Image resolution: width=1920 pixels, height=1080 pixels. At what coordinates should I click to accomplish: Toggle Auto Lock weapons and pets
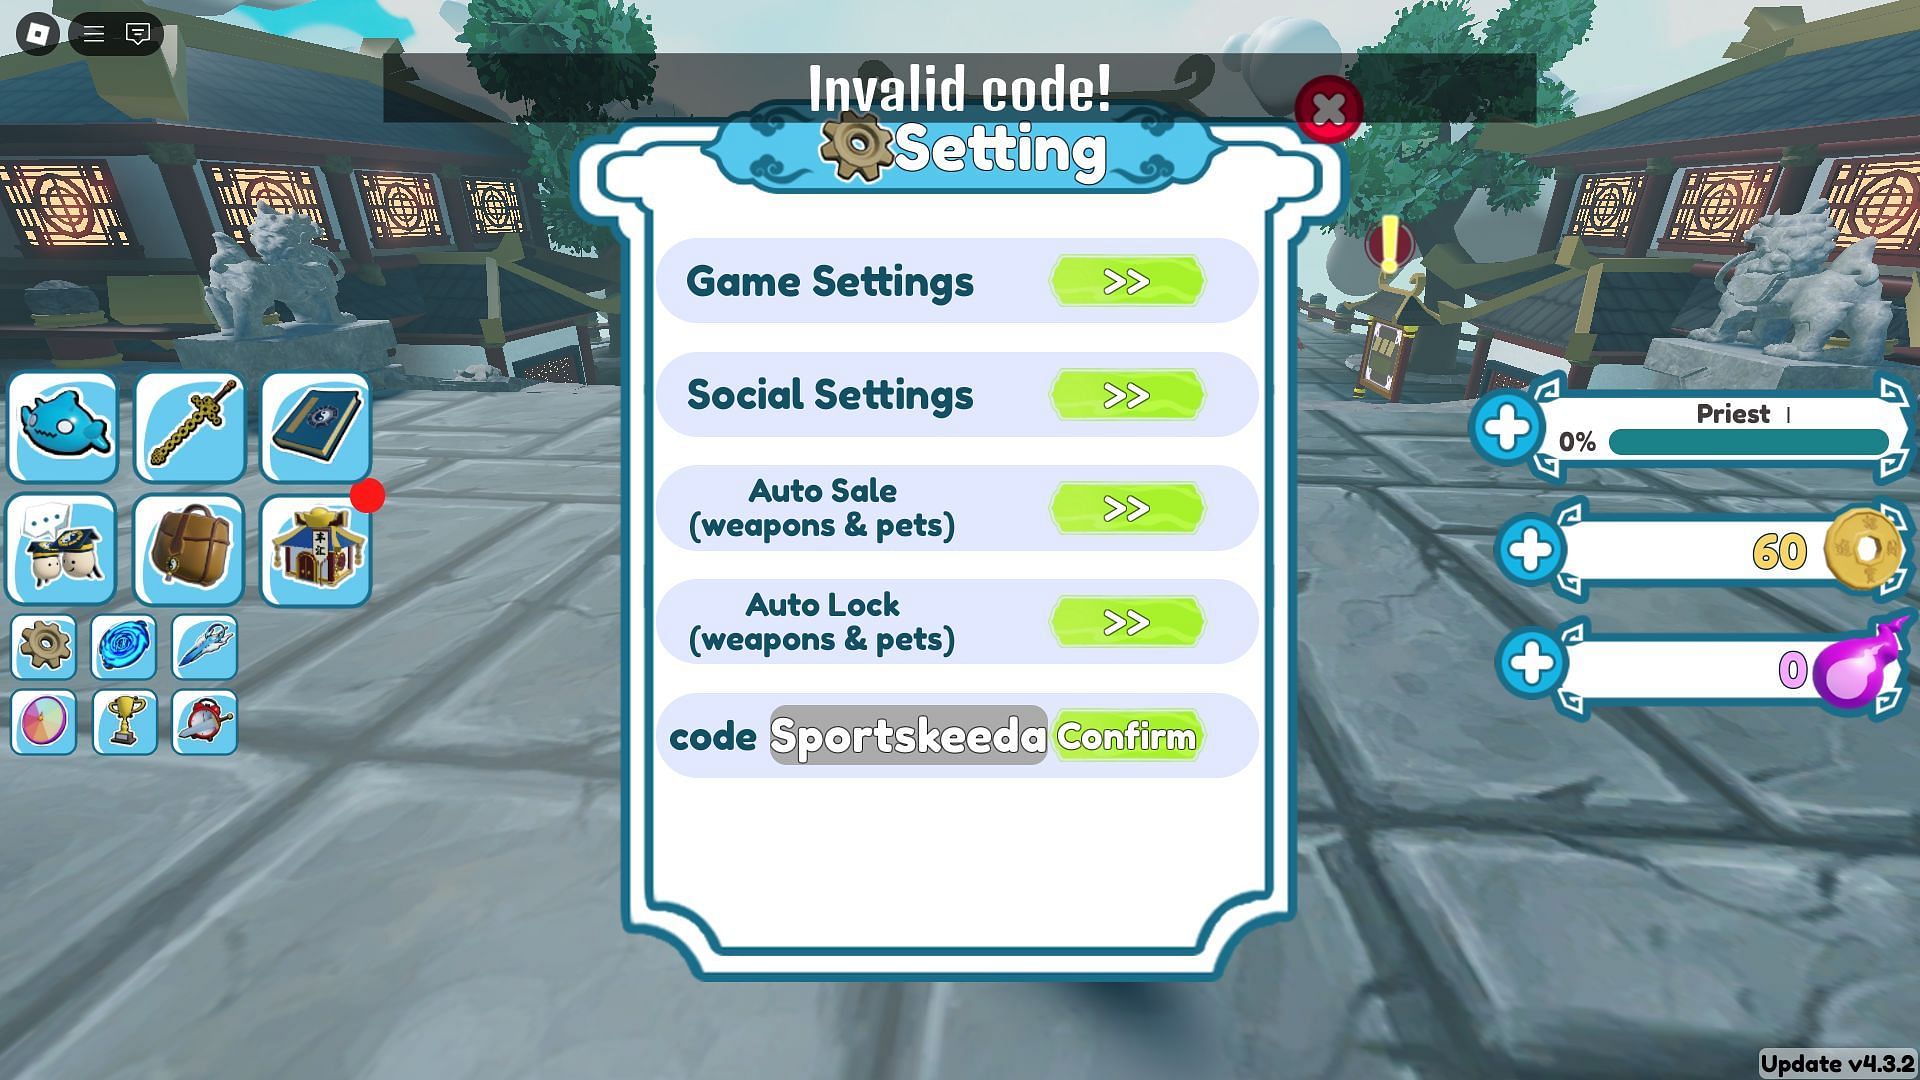pos(1127,621)
